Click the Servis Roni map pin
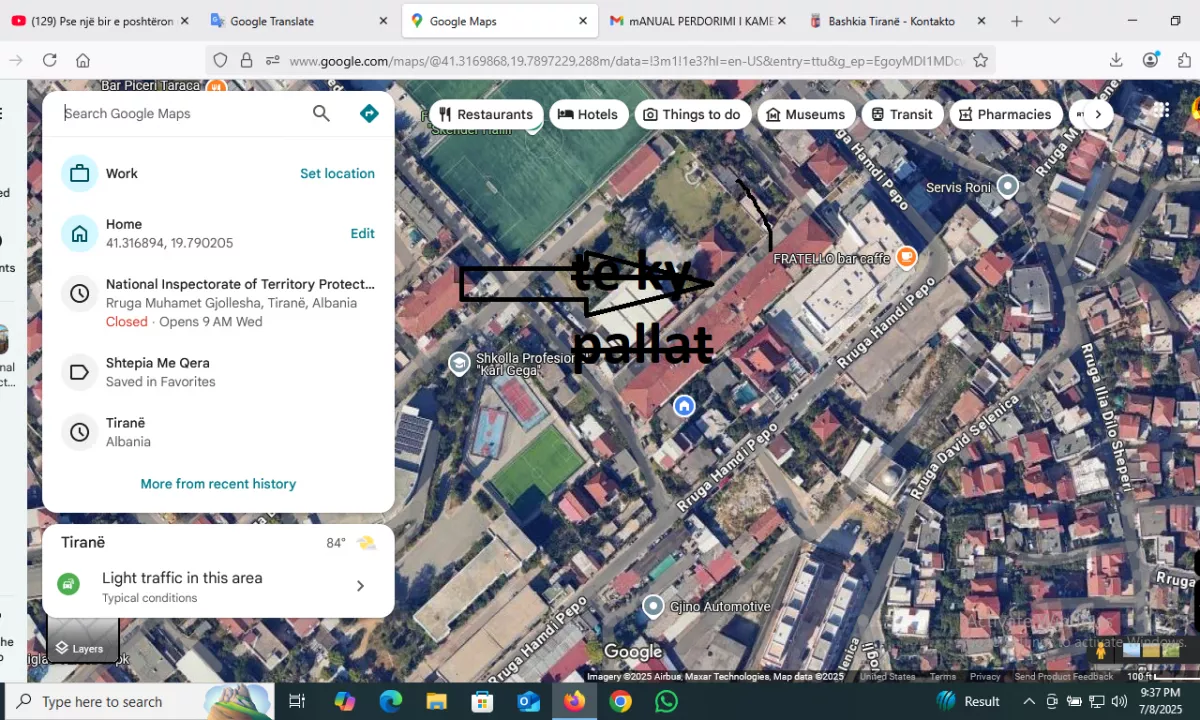The height and width of the screenshot is (720, 1200). pos(1008,186)
